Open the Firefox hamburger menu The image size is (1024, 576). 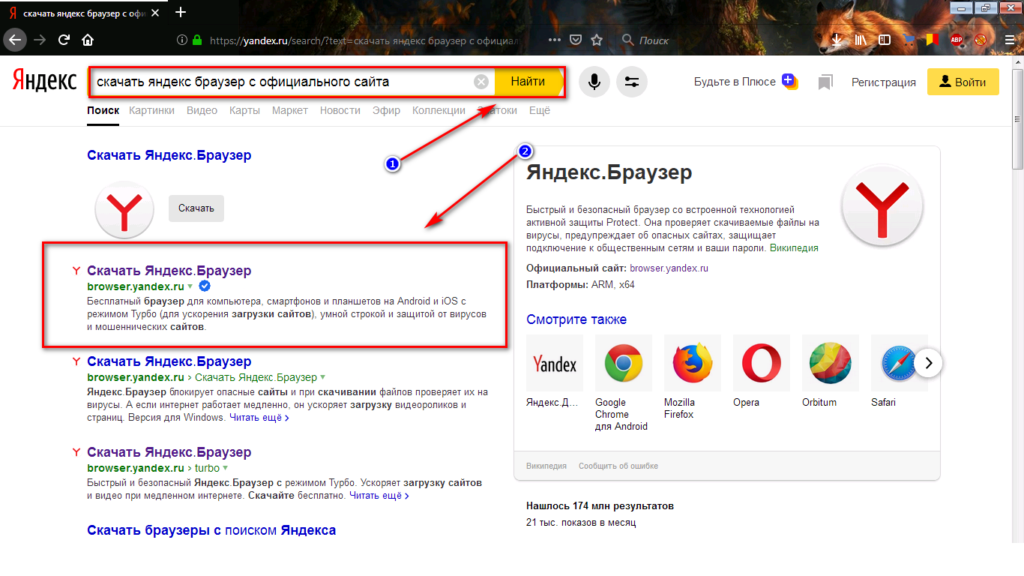coord(1009,40)
